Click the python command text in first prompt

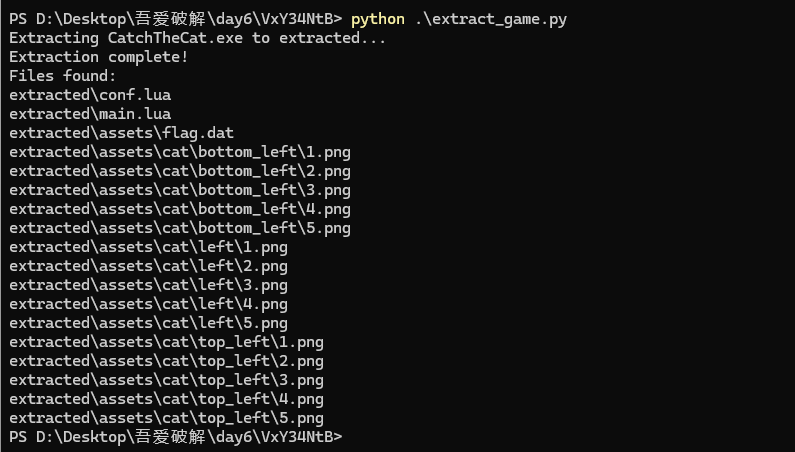point(378,19)
